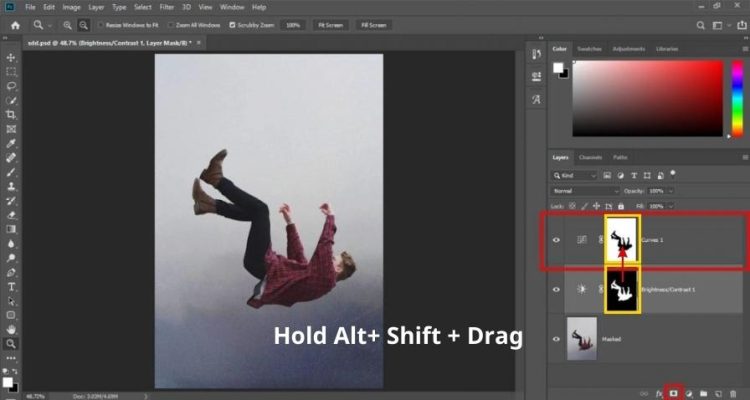
Task: Open search icon at top right
Action: (701, 25)
